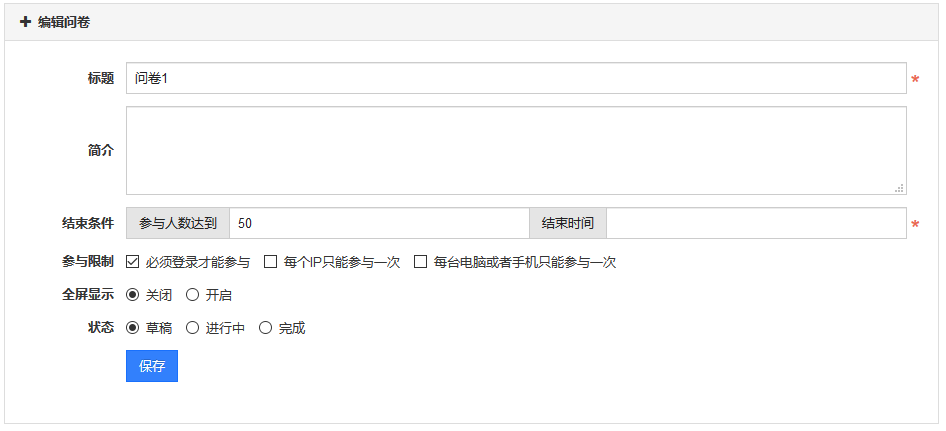946x431 pixels.
Task: Click the resize grip of 简介 textarea
Action: point(900,188)
